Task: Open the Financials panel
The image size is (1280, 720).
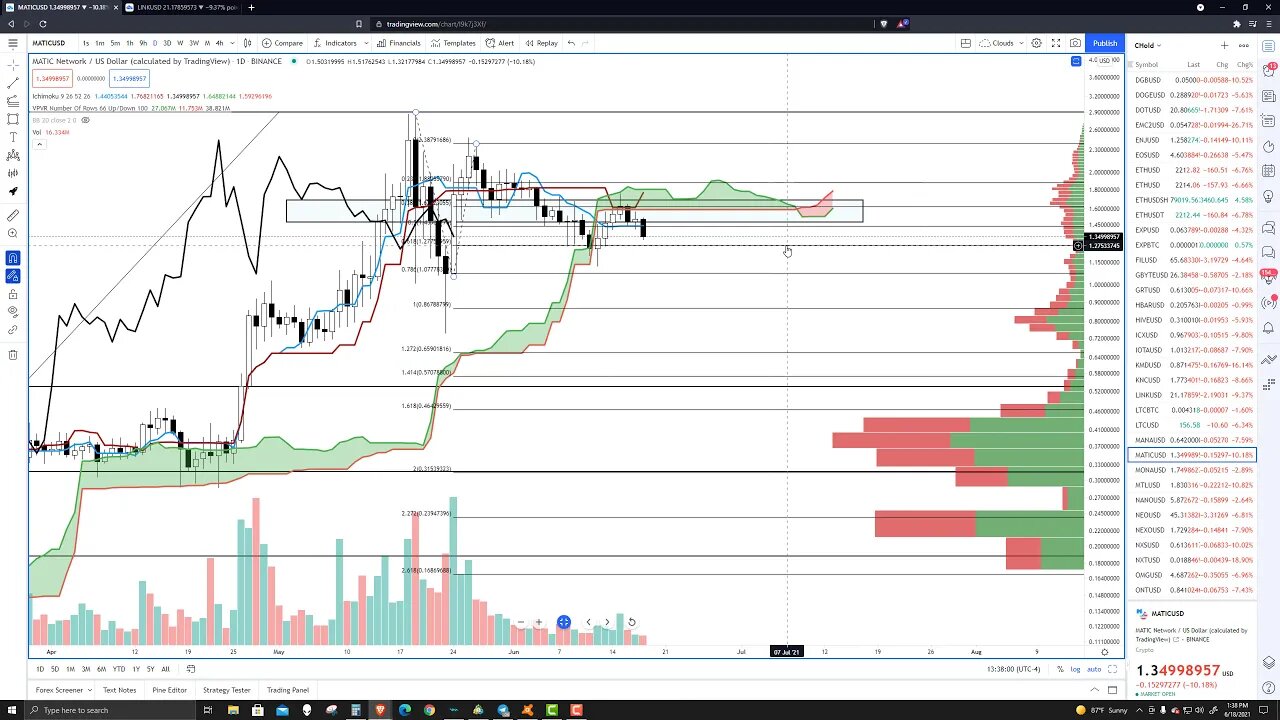Action: [x=398, y=43]
